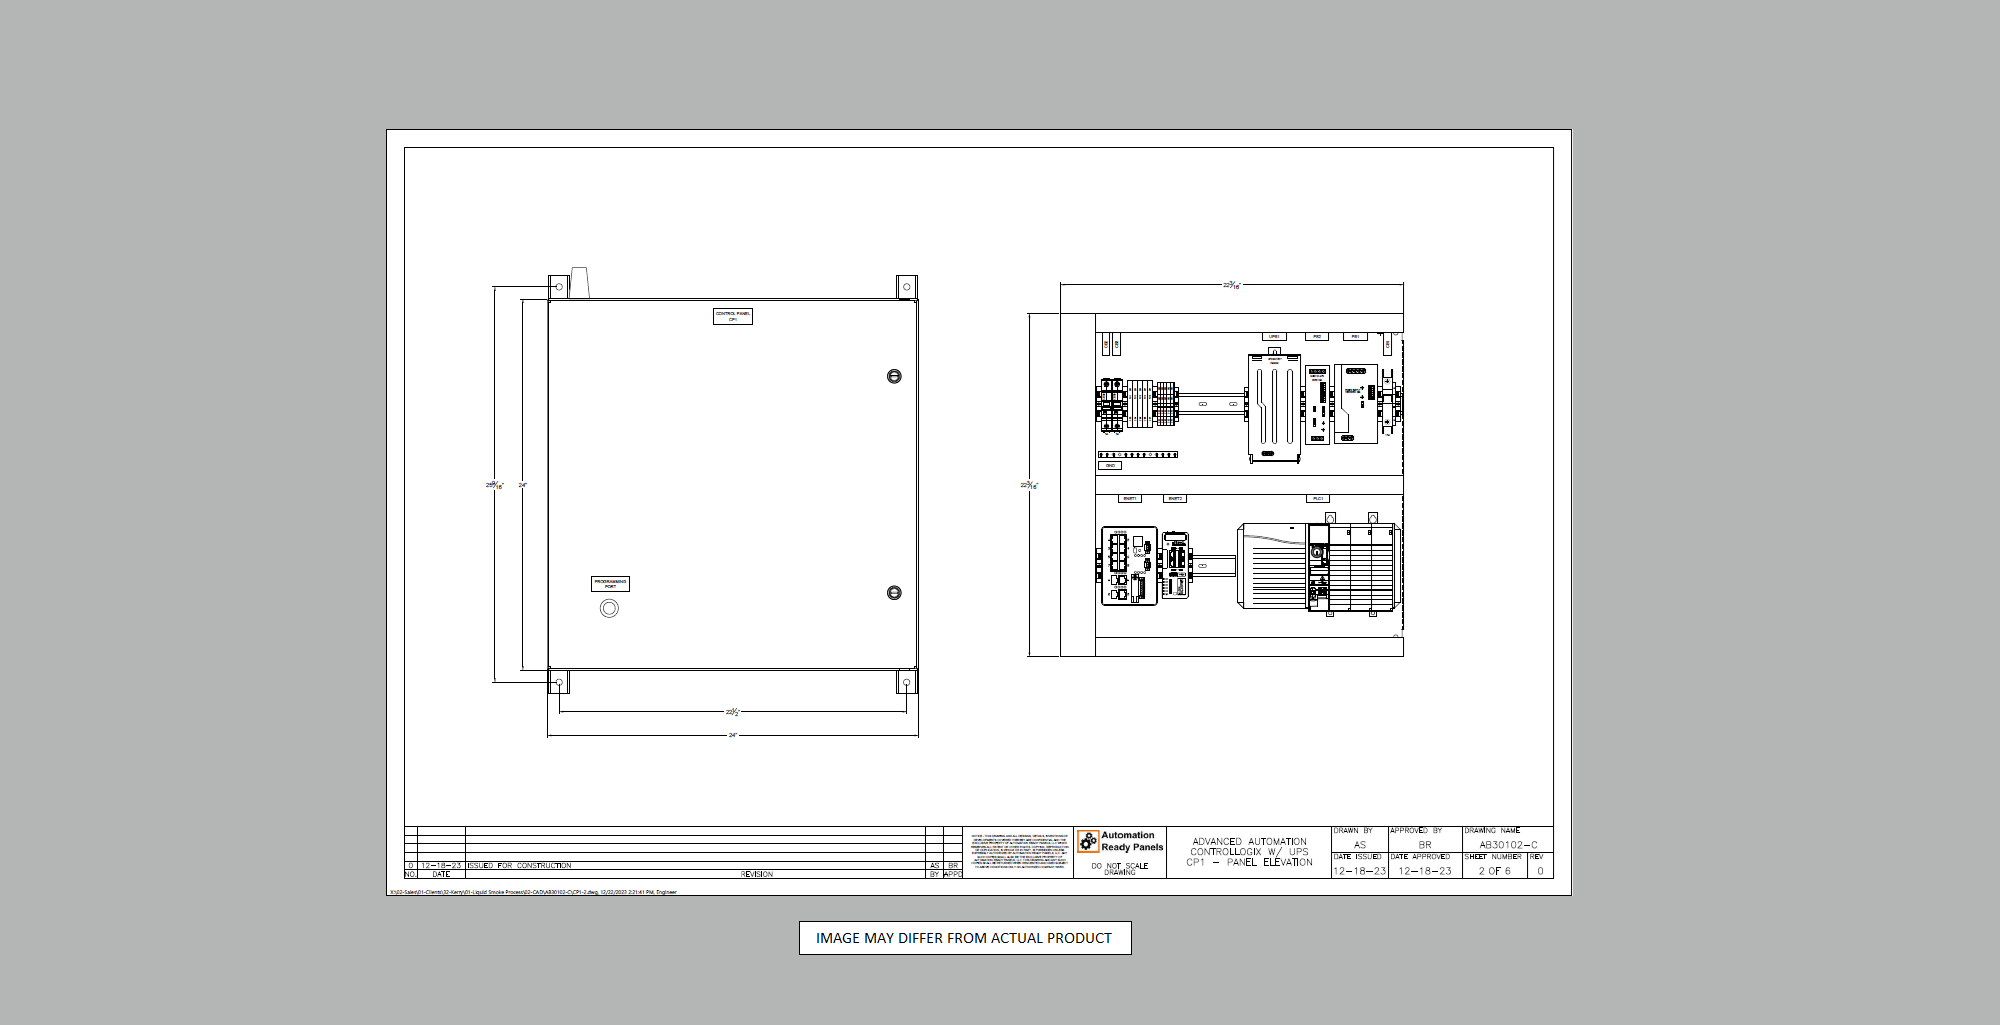
Task: Click the ground bus bar above GND label
Action: click(1138, 455)
